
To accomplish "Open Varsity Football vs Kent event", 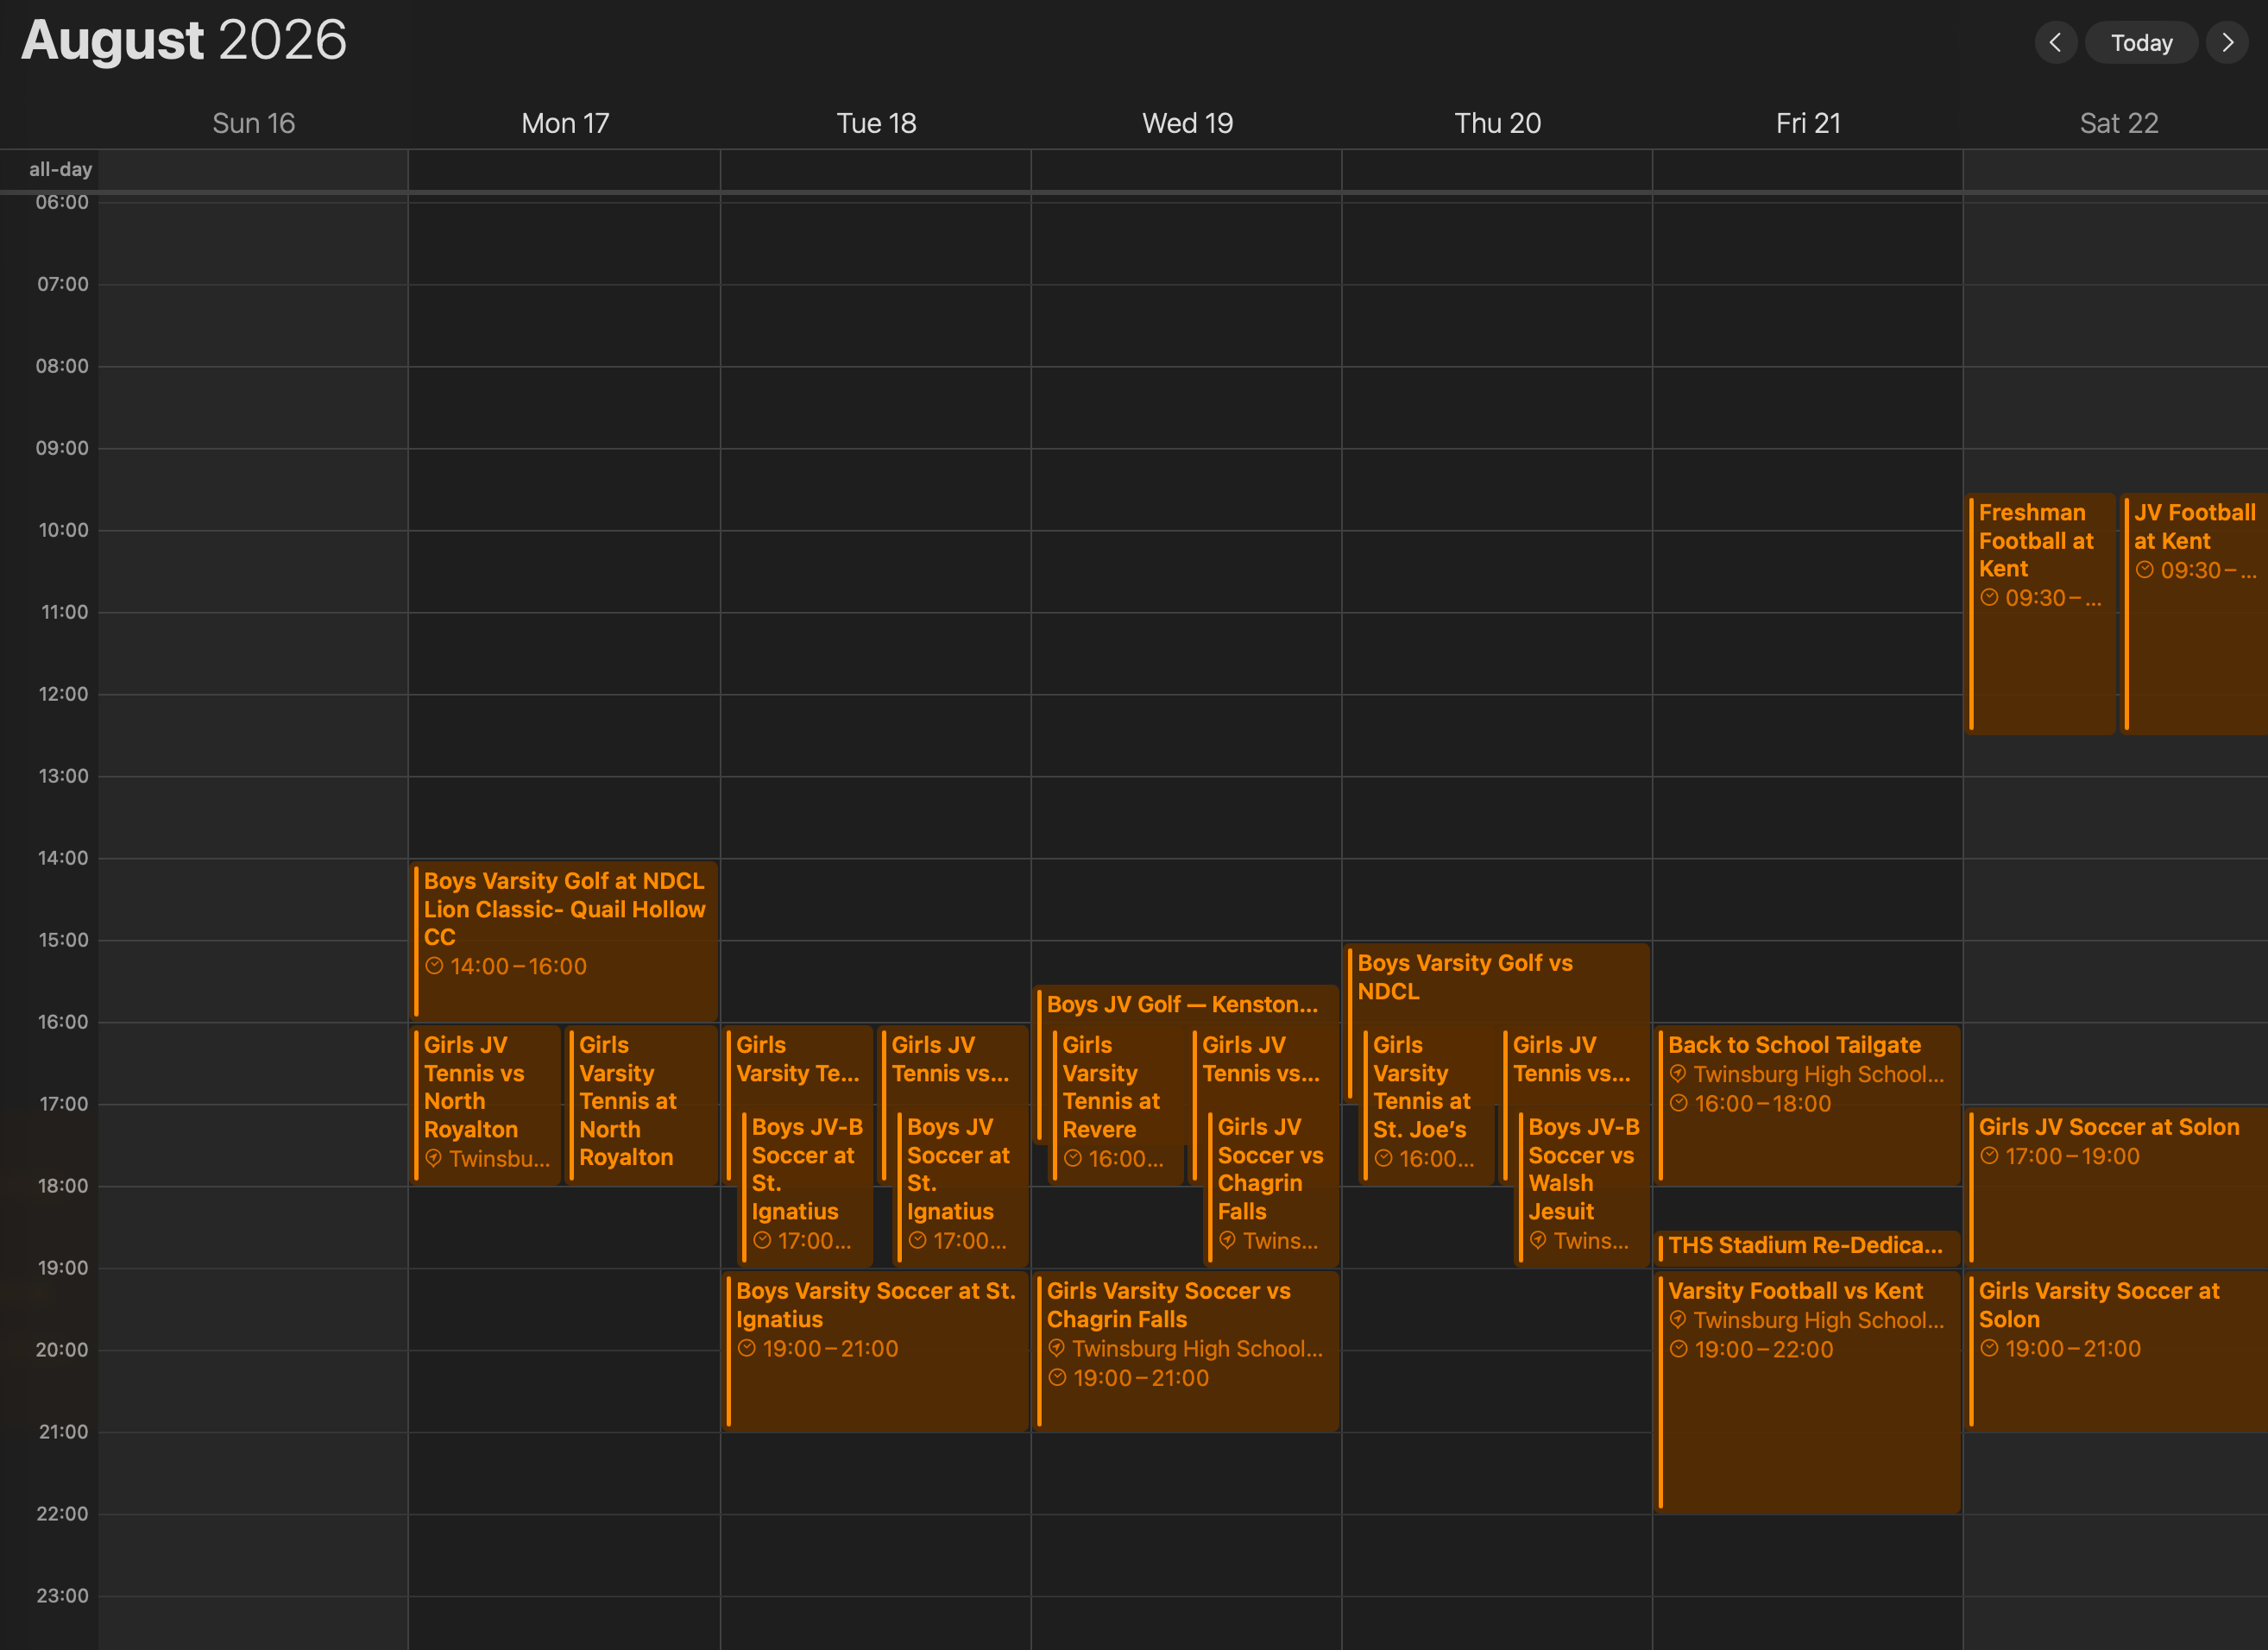I will tap(1808, 1392).
